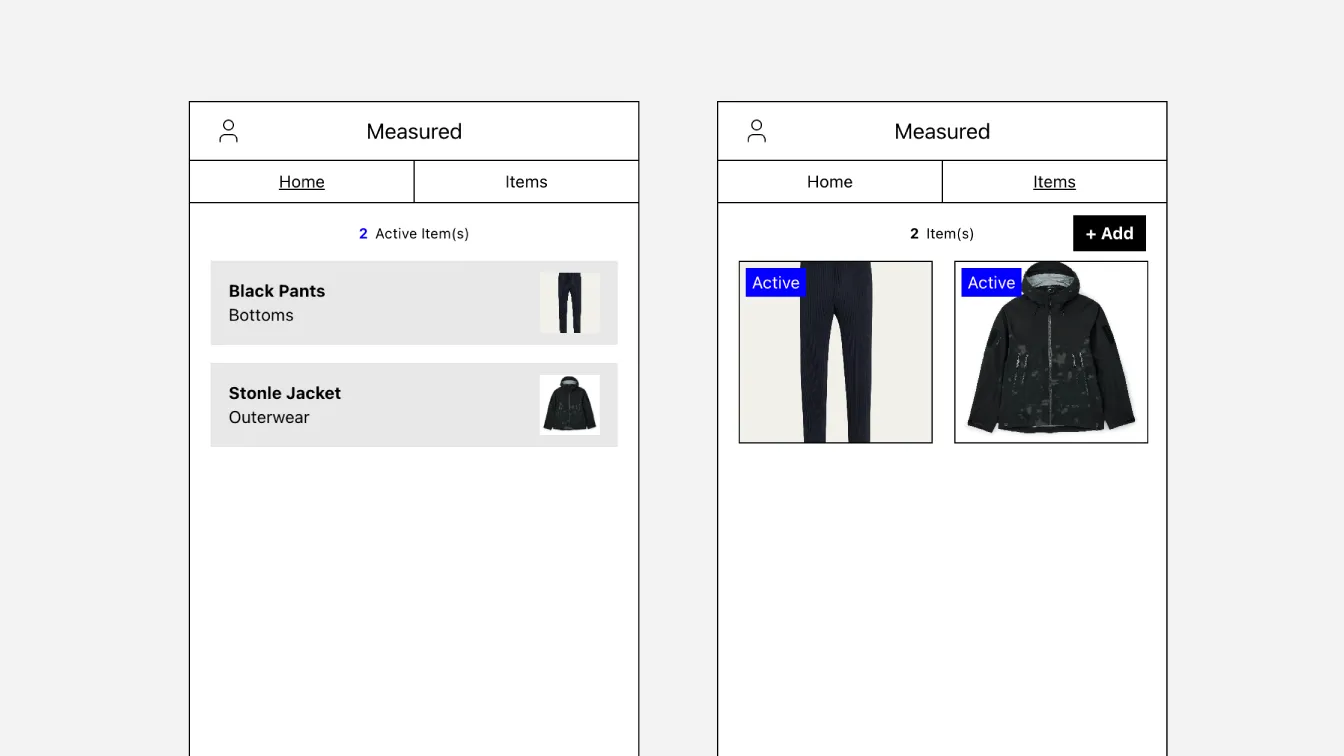1344x756 pixels.
Task: Go to Home tab from the Items screen
Action: (829, 182)
